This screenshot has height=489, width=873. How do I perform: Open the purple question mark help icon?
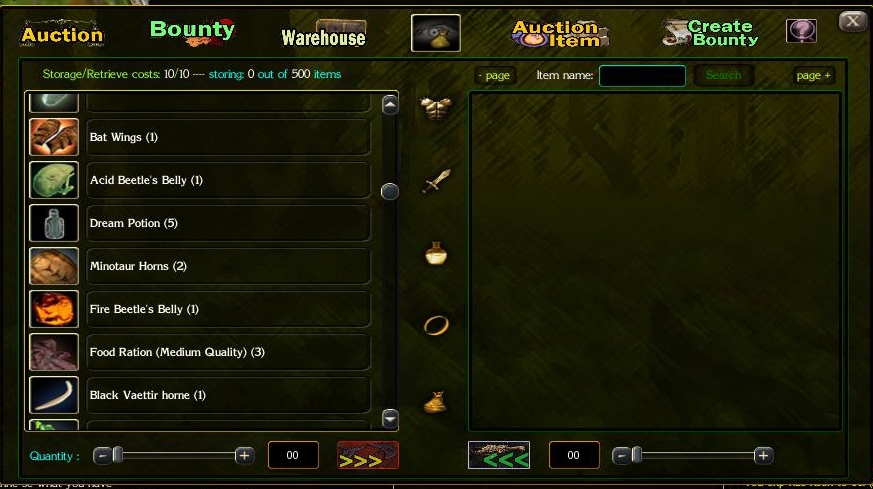801,31
